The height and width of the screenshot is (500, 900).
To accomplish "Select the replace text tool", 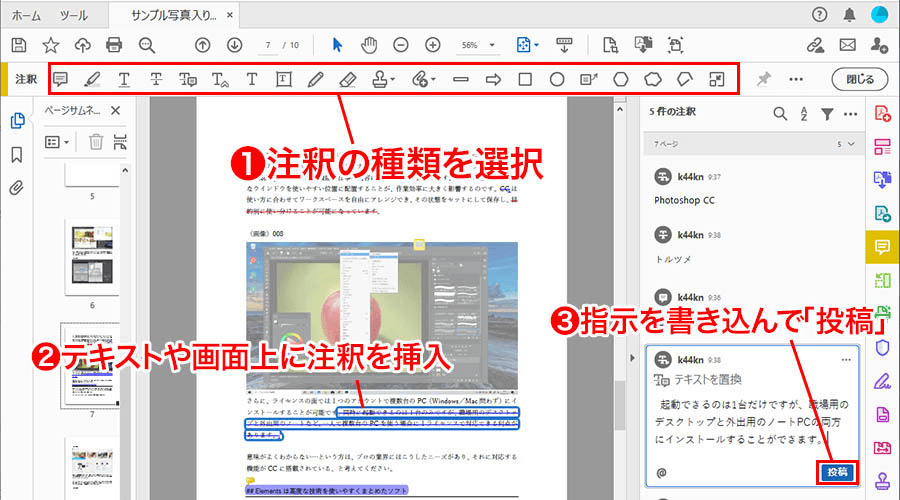I will coord(188,79).
